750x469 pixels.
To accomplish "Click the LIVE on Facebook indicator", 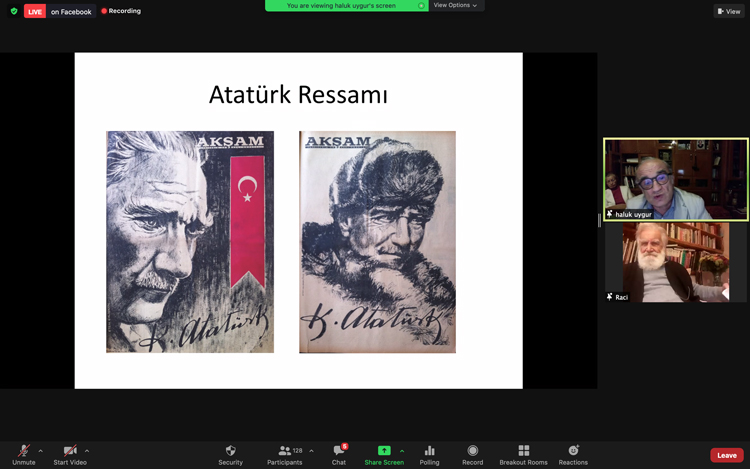I will (x=60, y=11).
